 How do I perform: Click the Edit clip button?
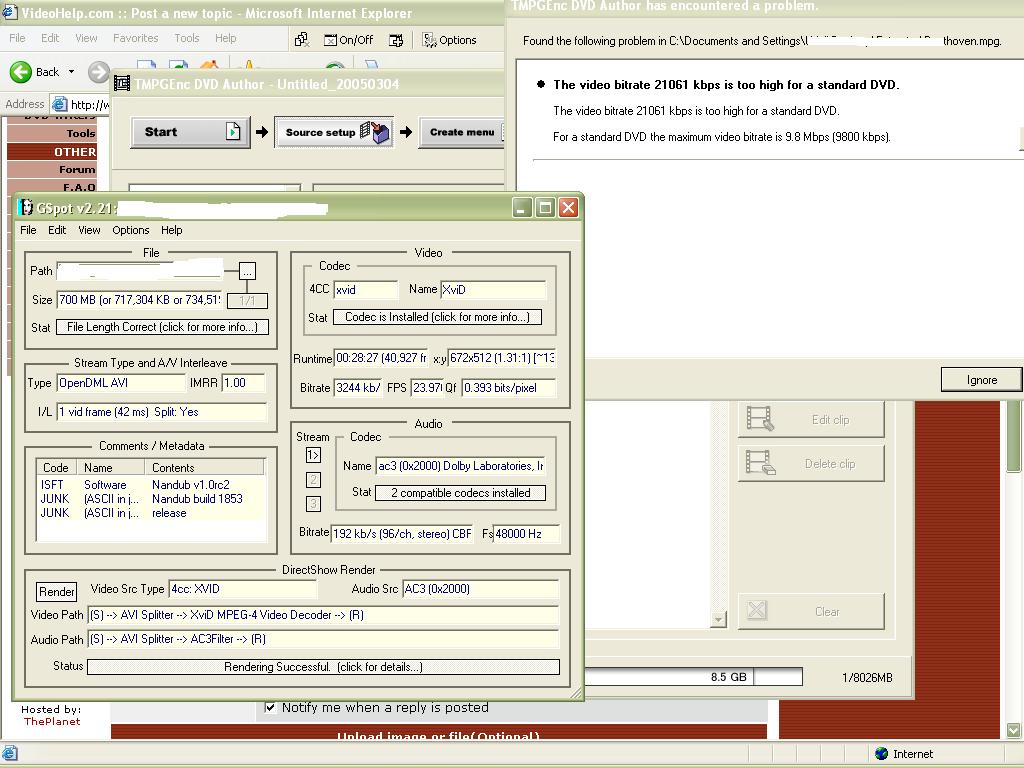(x=811, y=419)
